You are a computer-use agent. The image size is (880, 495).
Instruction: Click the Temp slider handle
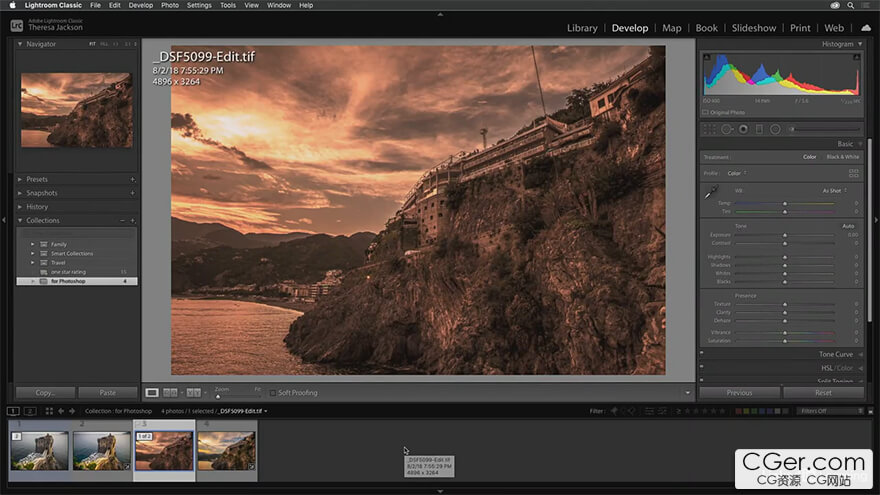click(x=785, y=203)
